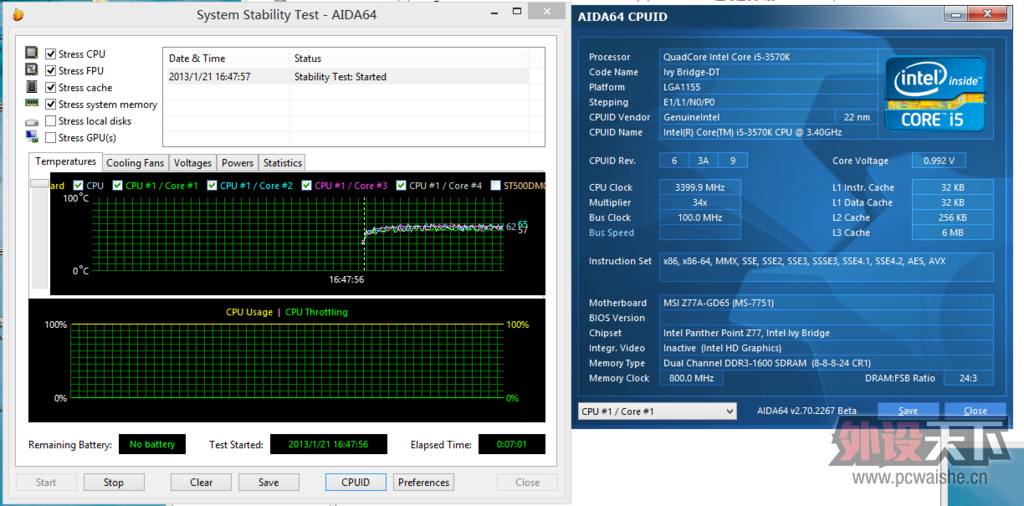1024x506 pixels.
Task: Open the Cooling Fans tab
Action: (135, 163)
